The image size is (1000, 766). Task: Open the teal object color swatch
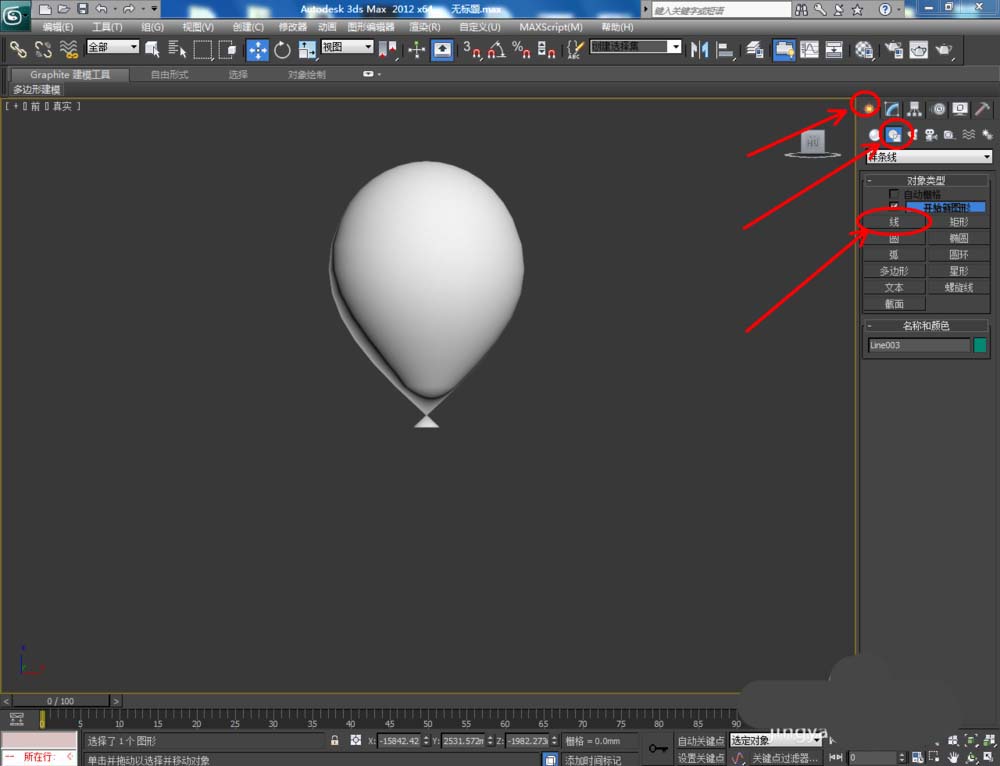980,345
